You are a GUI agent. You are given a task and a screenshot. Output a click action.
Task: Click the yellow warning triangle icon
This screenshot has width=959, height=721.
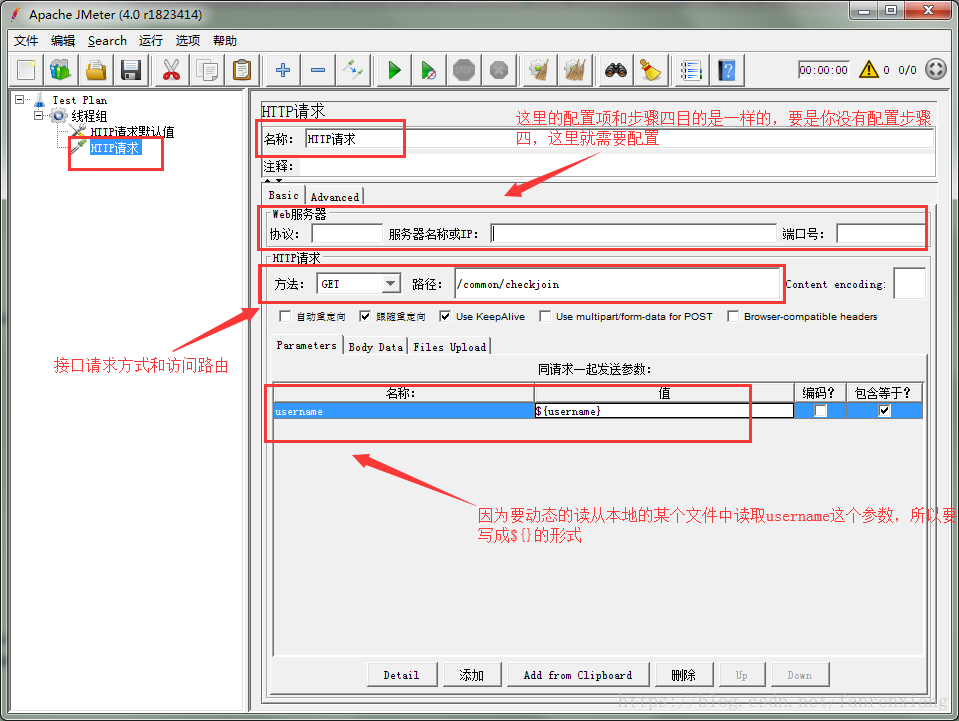pyautogui.click(x=868, y=70)
